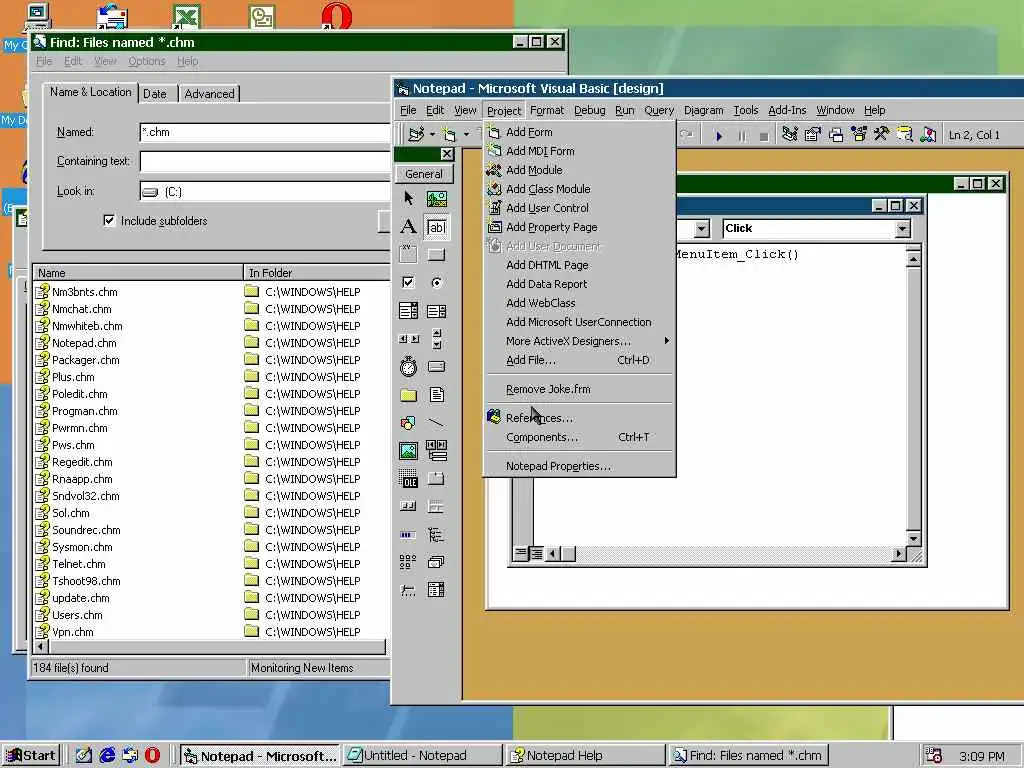Select the Line tool in the toolbox
Image resolution: width=1024 pixels, height=768 pixels.
coord(436,423)
